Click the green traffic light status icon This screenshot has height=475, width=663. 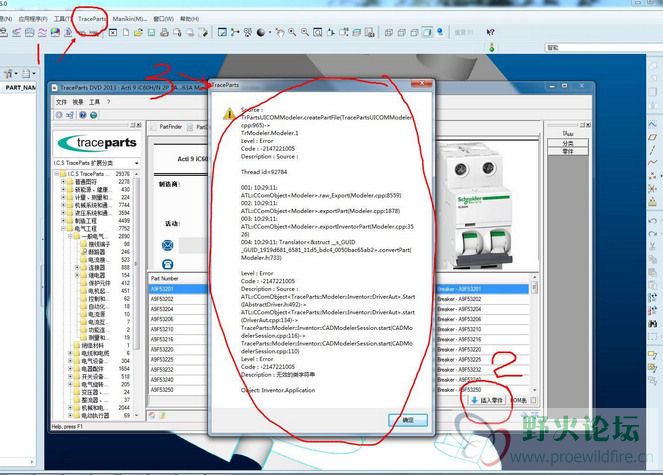(x=491, y=48)
